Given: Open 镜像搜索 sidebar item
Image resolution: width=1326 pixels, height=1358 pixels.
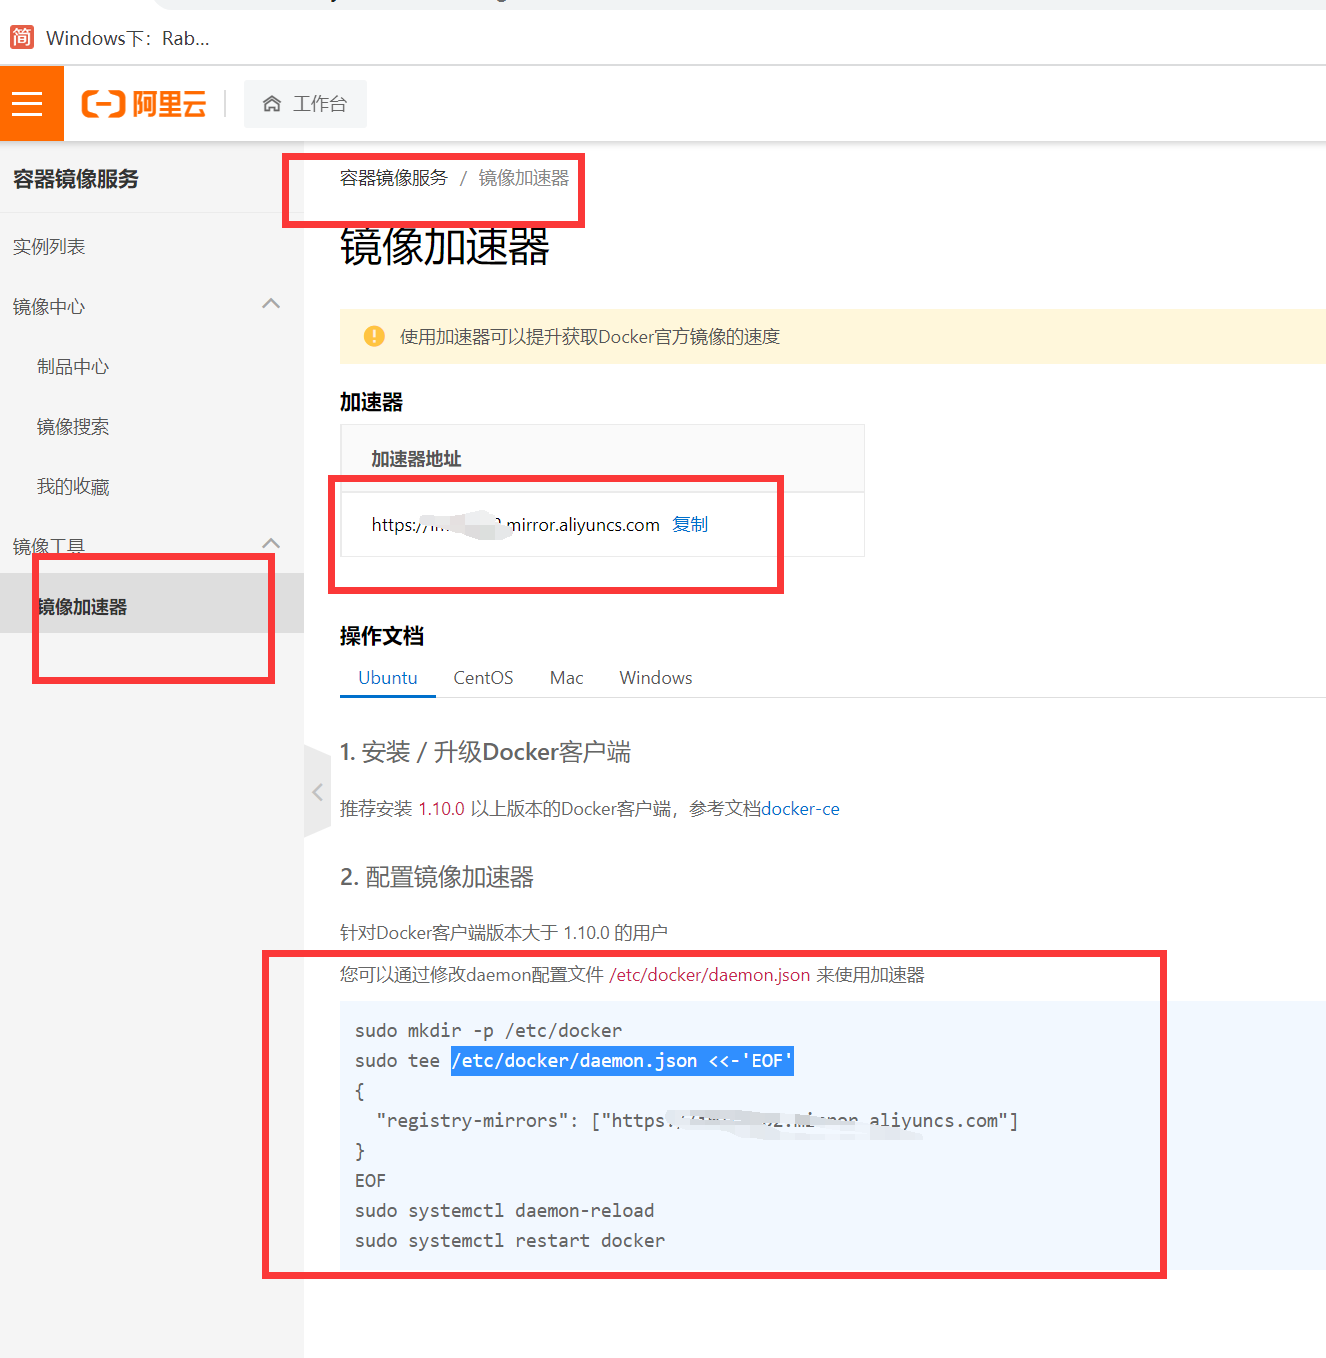Looking at the screenshot, I should 73,427.
